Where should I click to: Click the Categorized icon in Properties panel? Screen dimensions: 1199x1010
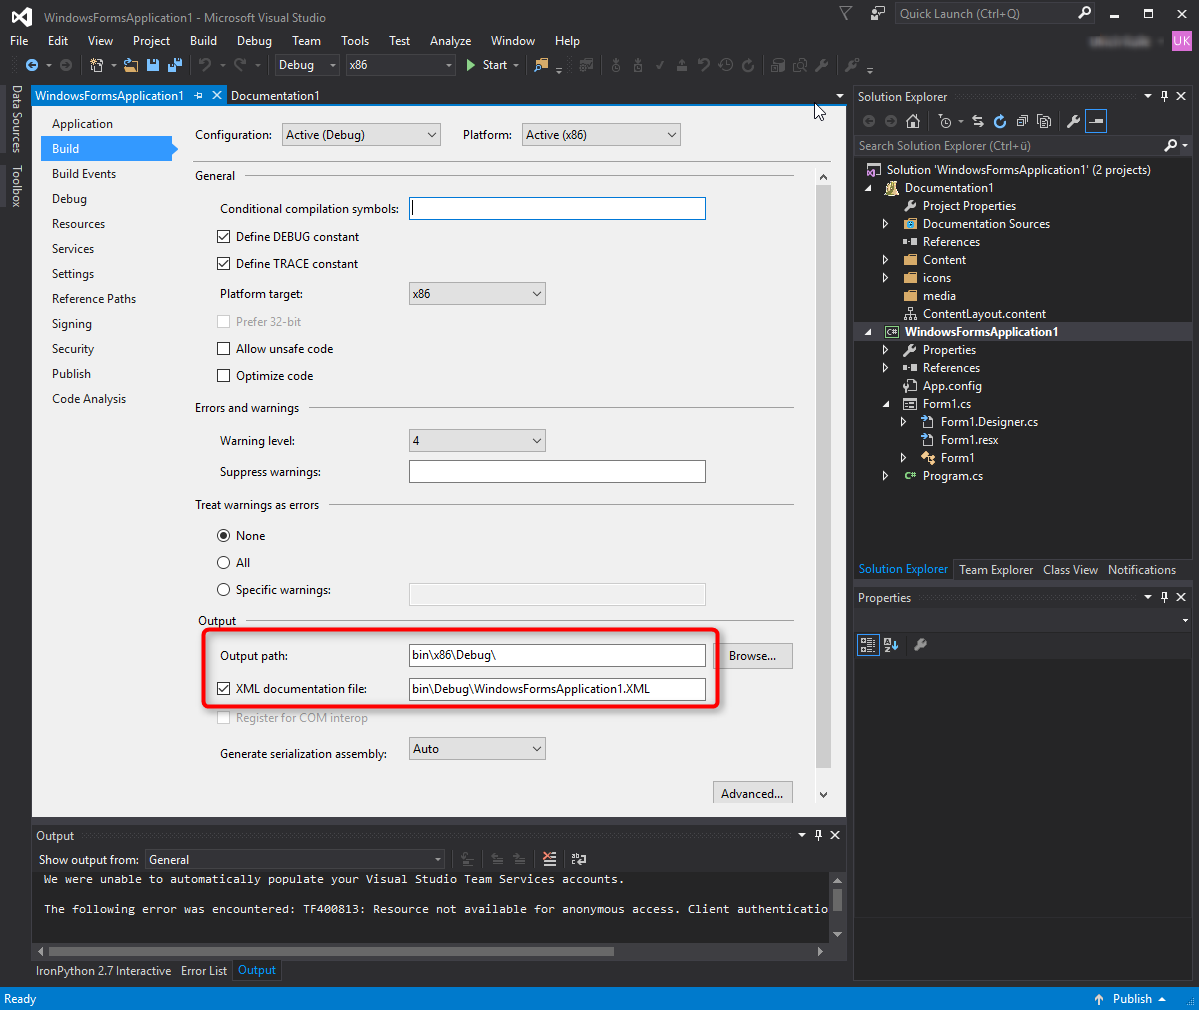[x=868, y=645]
